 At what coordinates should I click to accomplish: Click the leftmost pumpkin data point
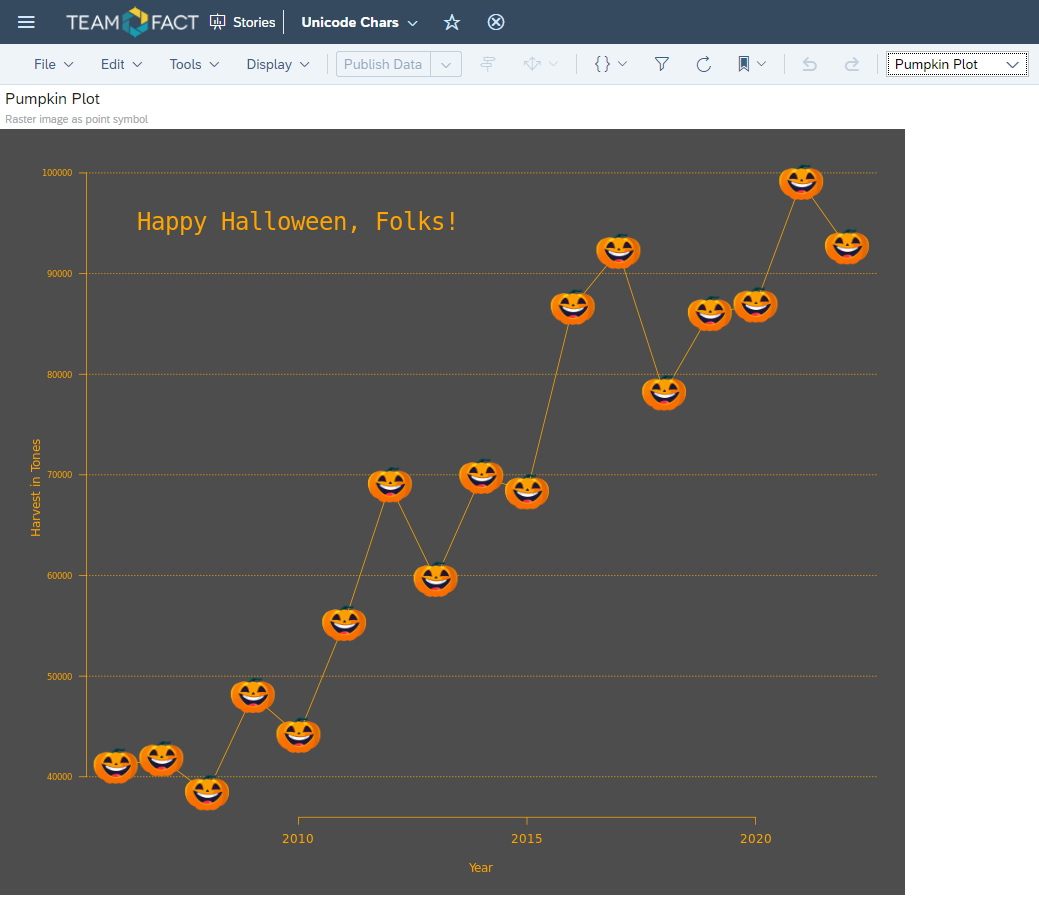point(115,766)
